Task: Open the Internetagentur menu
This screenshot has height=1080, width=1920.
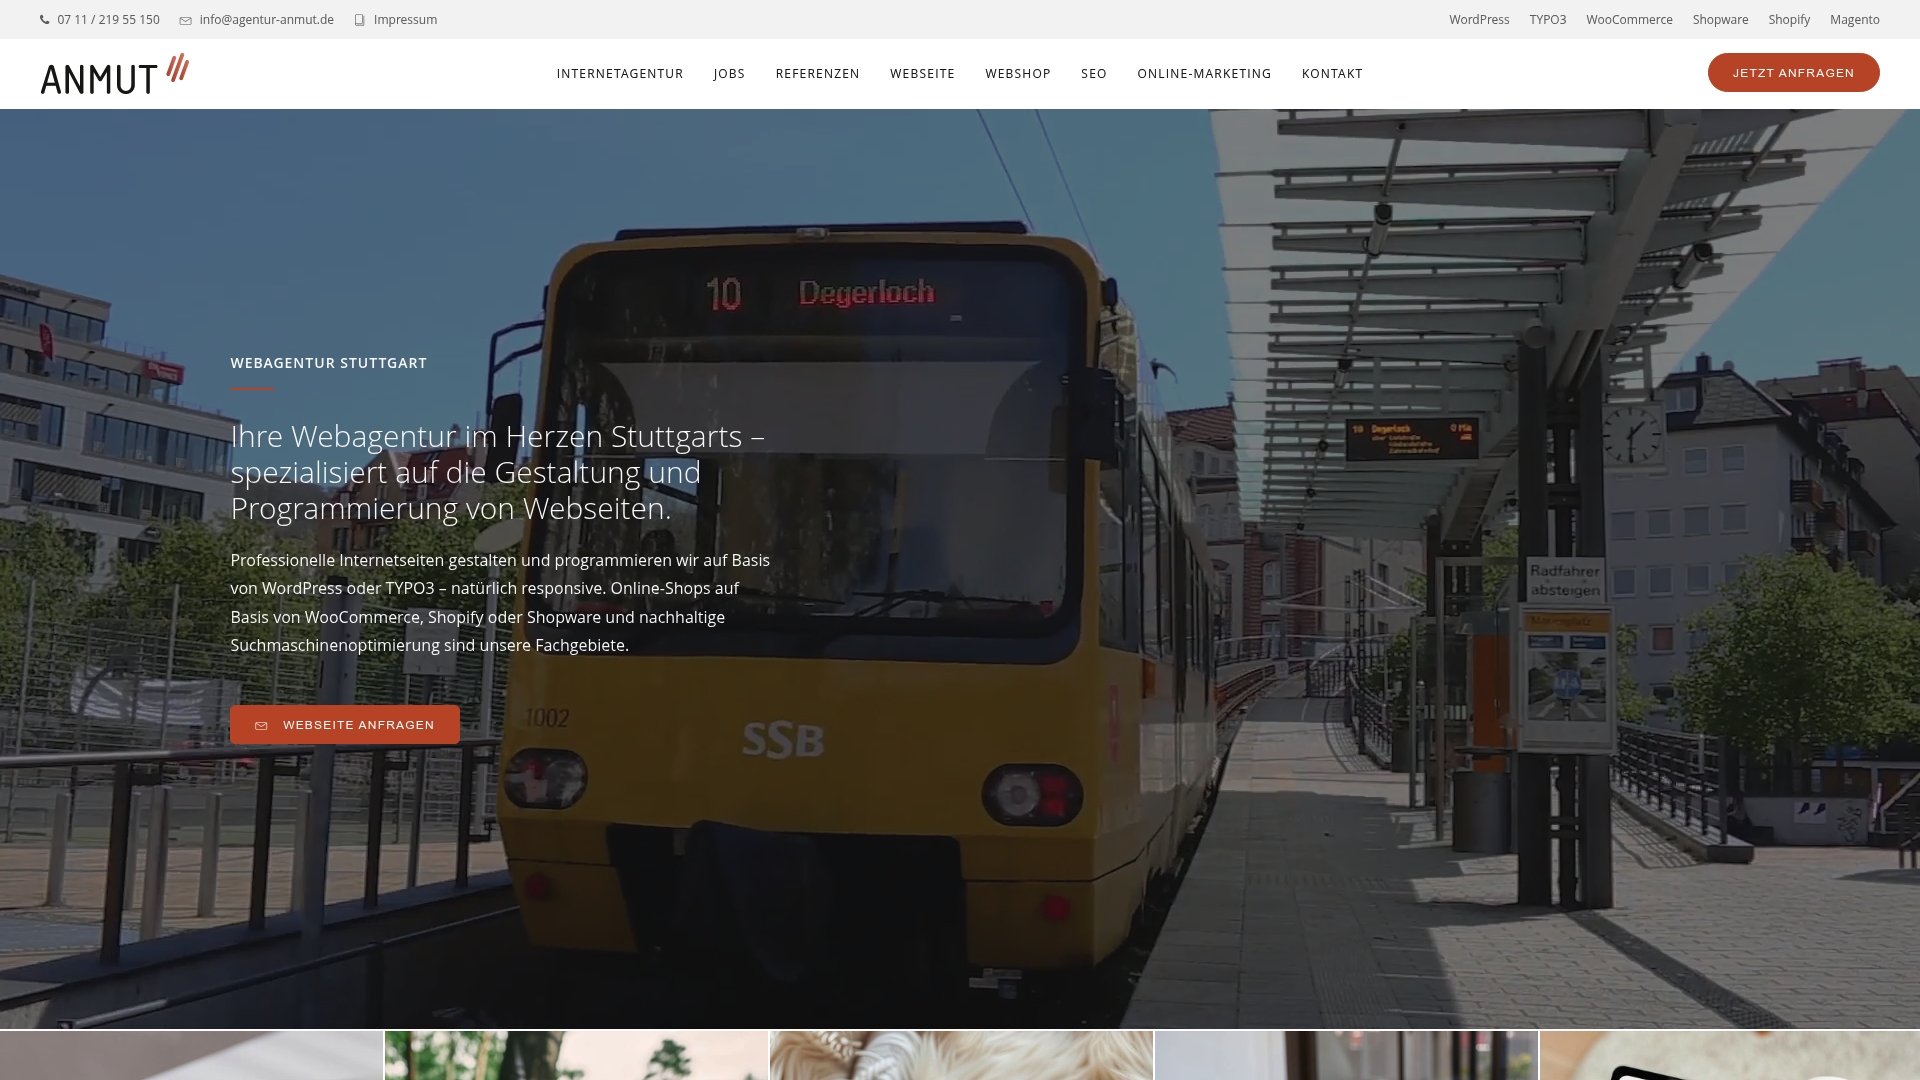Action: tap(620, 74)
